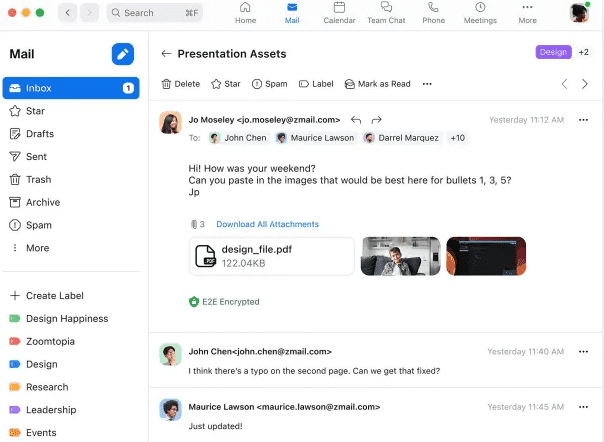604x442 pixels.
Task: Open options menu for Maurice Lawson's message
Action: click(583, 407)
